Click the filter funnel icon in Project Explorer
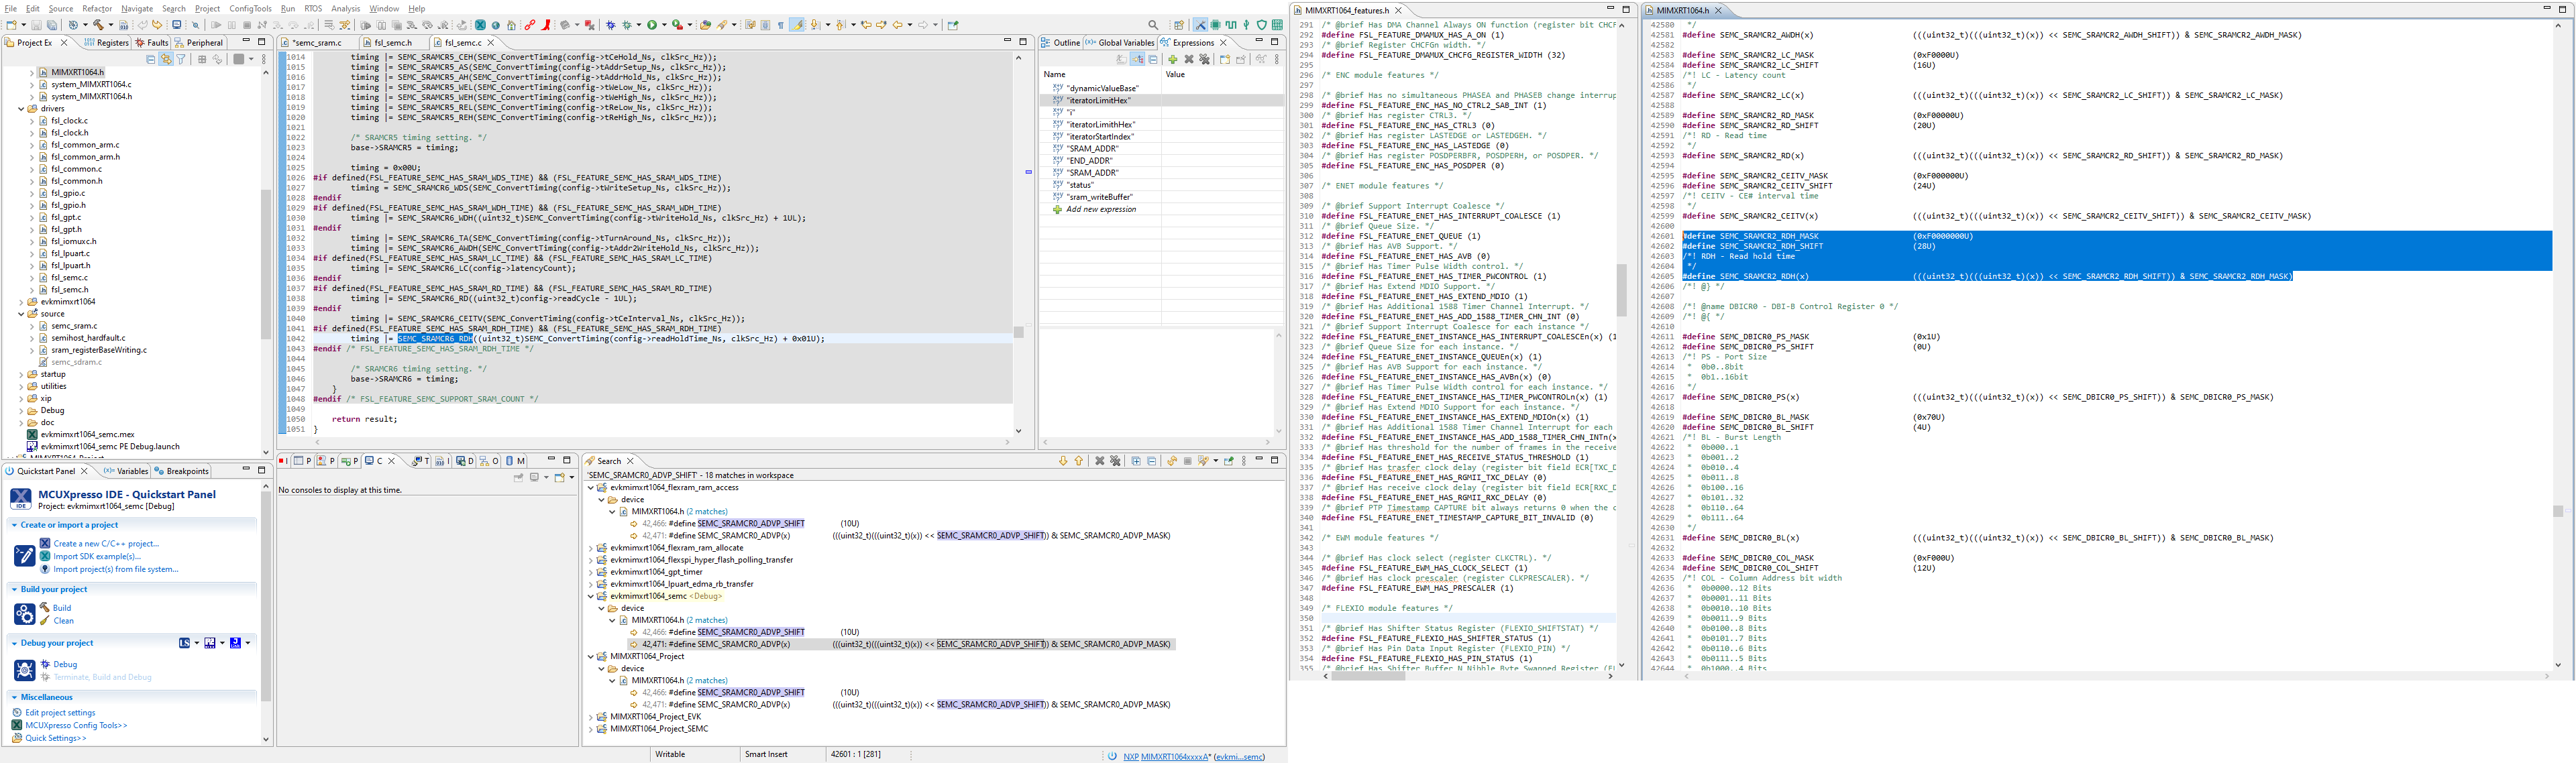Image resolution: width=2576 pixels, height=763 pixels. [181, 59]
